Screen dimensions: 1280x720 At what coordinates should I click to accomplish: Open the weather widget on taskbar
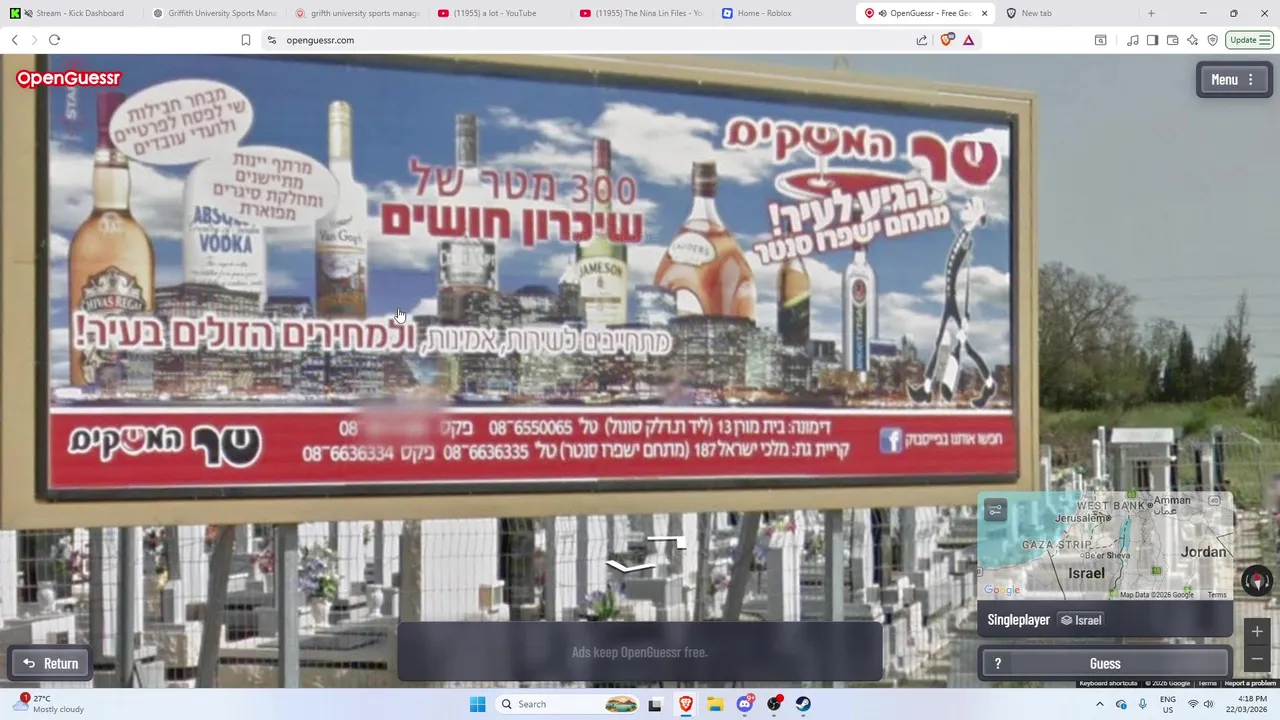point(48,704)
